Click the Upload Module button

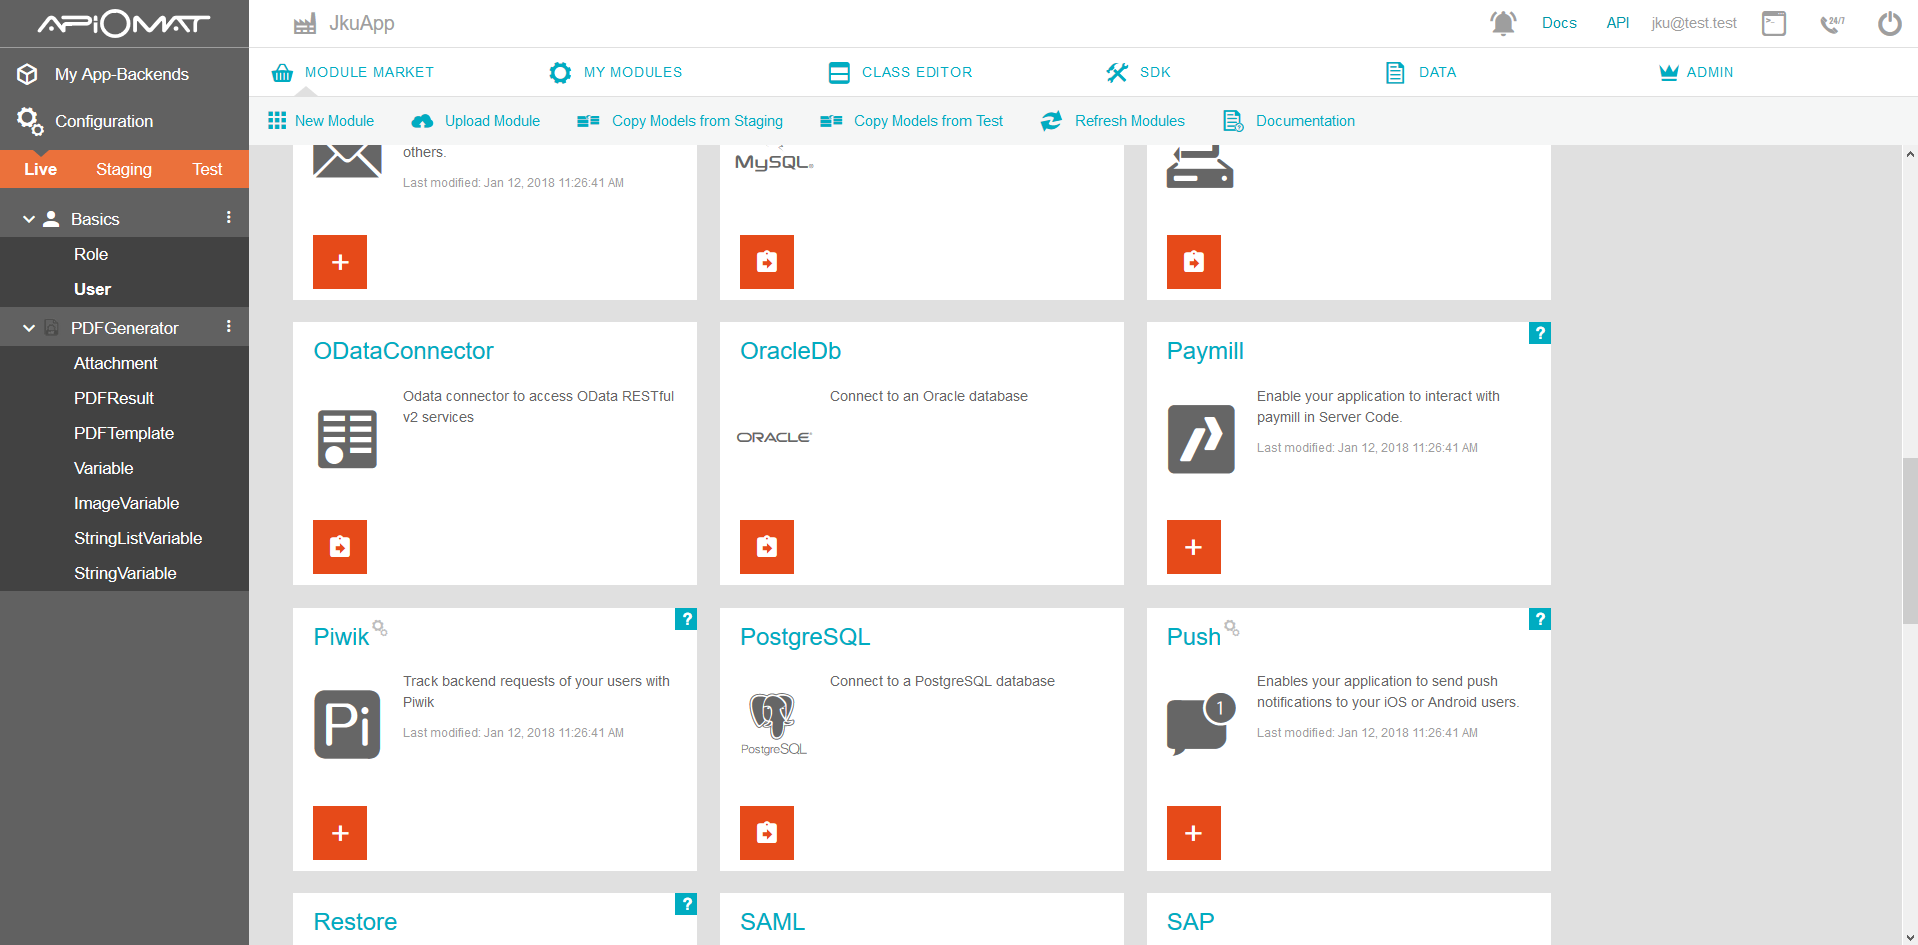click(476, 121)
